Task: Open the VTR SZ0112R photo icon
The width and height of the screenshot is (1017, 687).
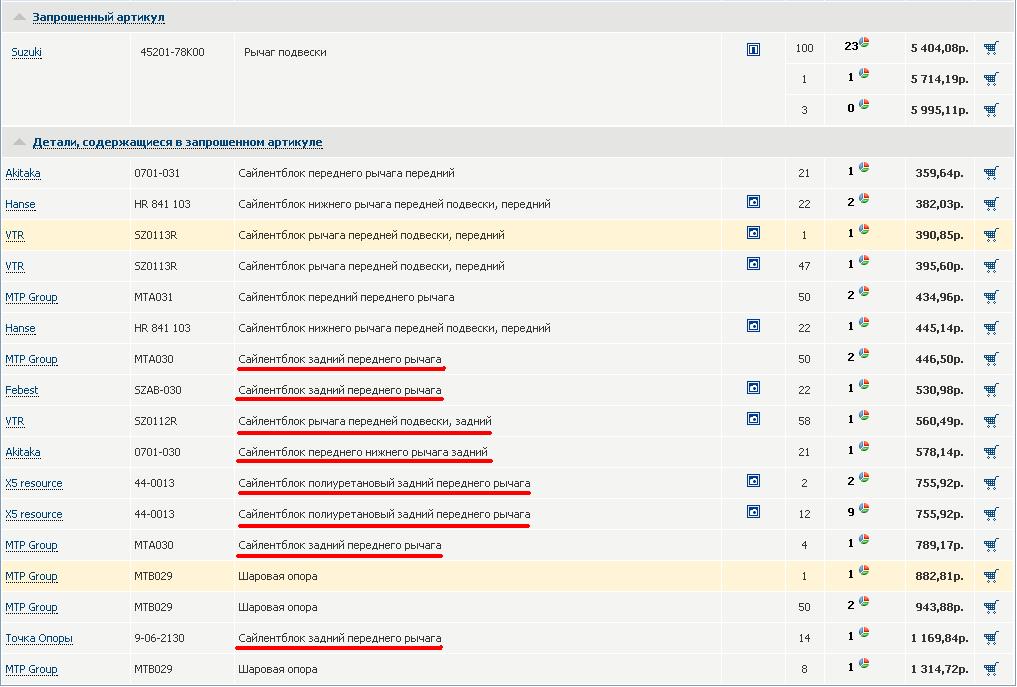Action: coord(753,419)
